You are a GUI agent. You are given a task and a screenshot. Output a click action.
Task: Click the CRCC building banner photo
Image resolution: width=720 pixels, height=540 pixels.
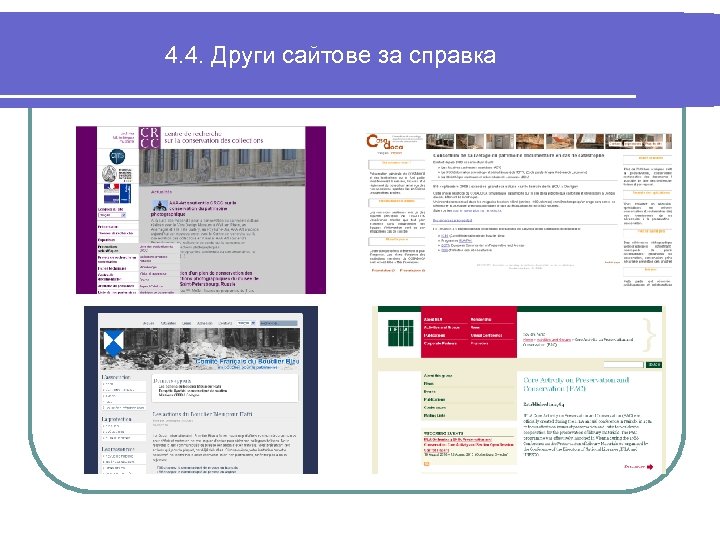(222, 167)
